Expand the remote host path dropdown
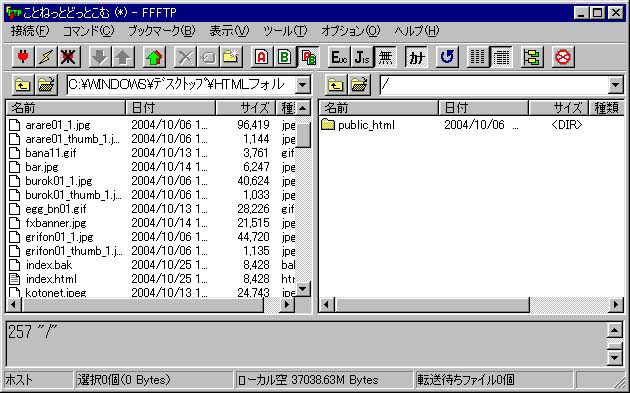This screenshot has height=393, width=630. [x=615, y=85]
